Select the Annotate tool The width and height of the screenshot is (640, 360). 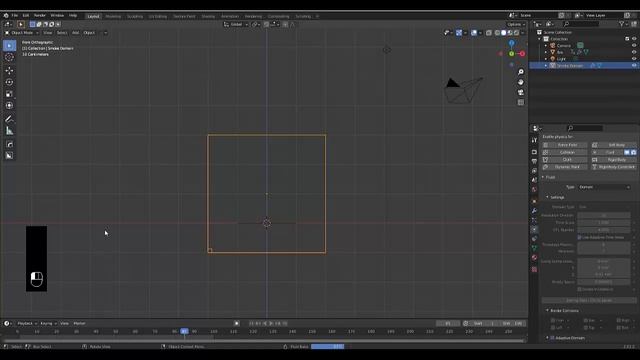coord(9,119)
